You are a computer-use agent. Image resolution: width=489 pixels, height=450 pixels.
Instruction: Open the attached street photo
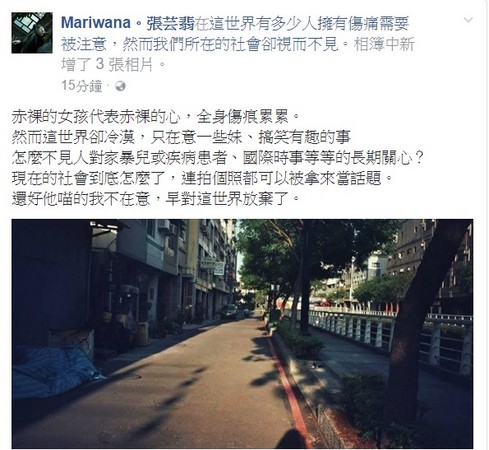[242, 334]
